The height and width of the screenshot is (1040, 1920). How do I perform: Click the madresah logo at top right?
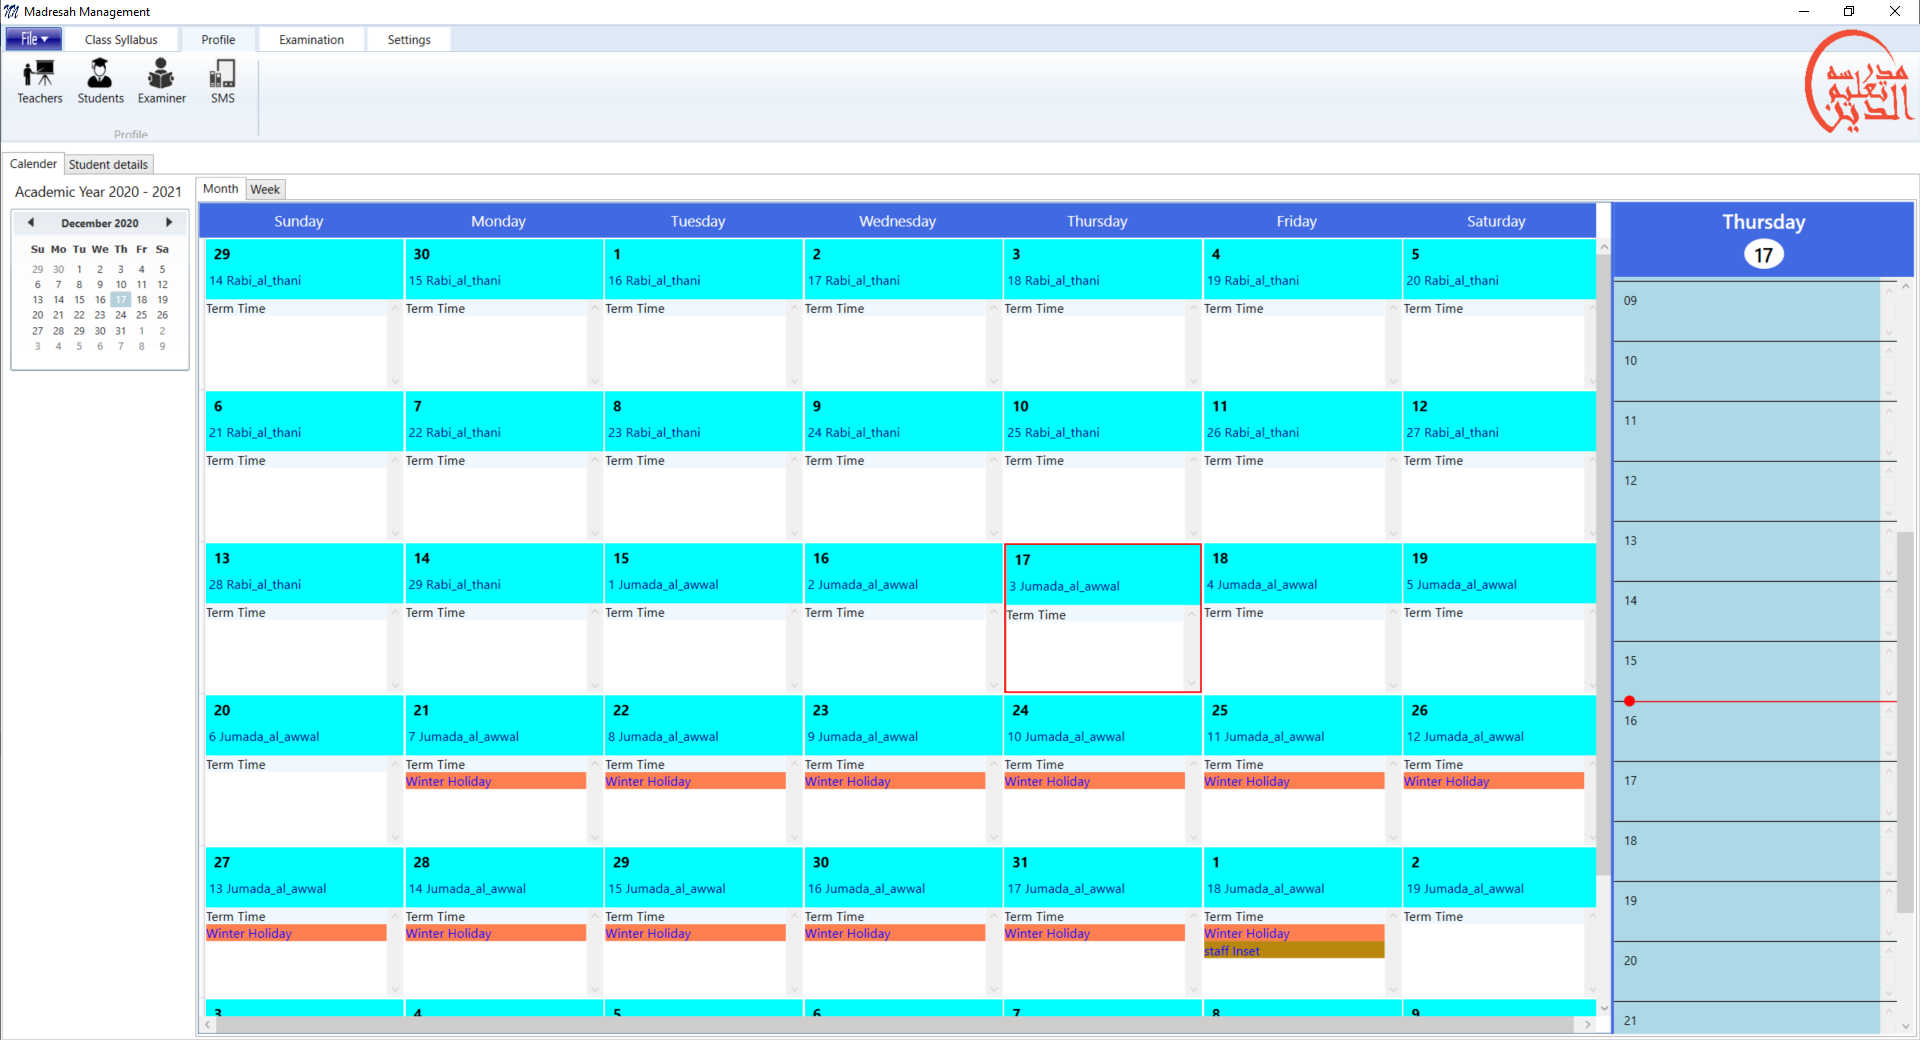pyautogui.click(x=1858, y=83)
